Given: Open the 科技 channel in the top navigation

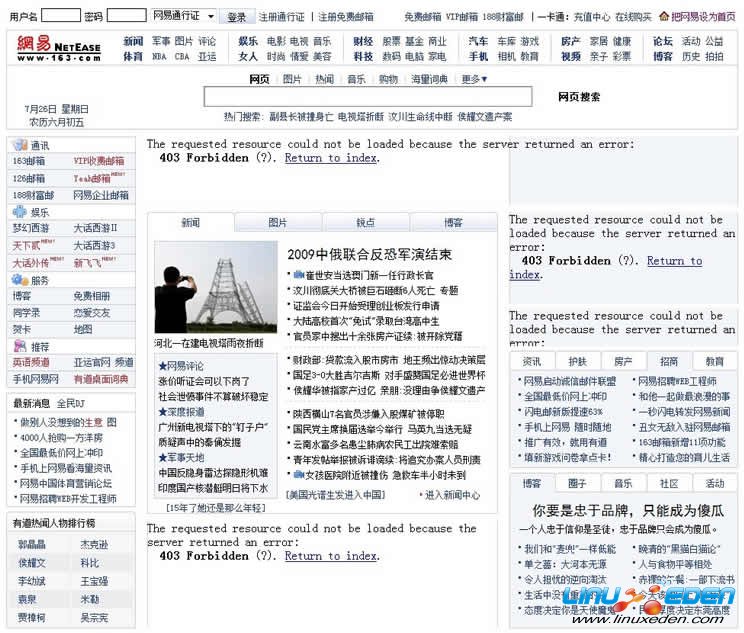Looking at the screenshot, I should [x=363, y=56].
